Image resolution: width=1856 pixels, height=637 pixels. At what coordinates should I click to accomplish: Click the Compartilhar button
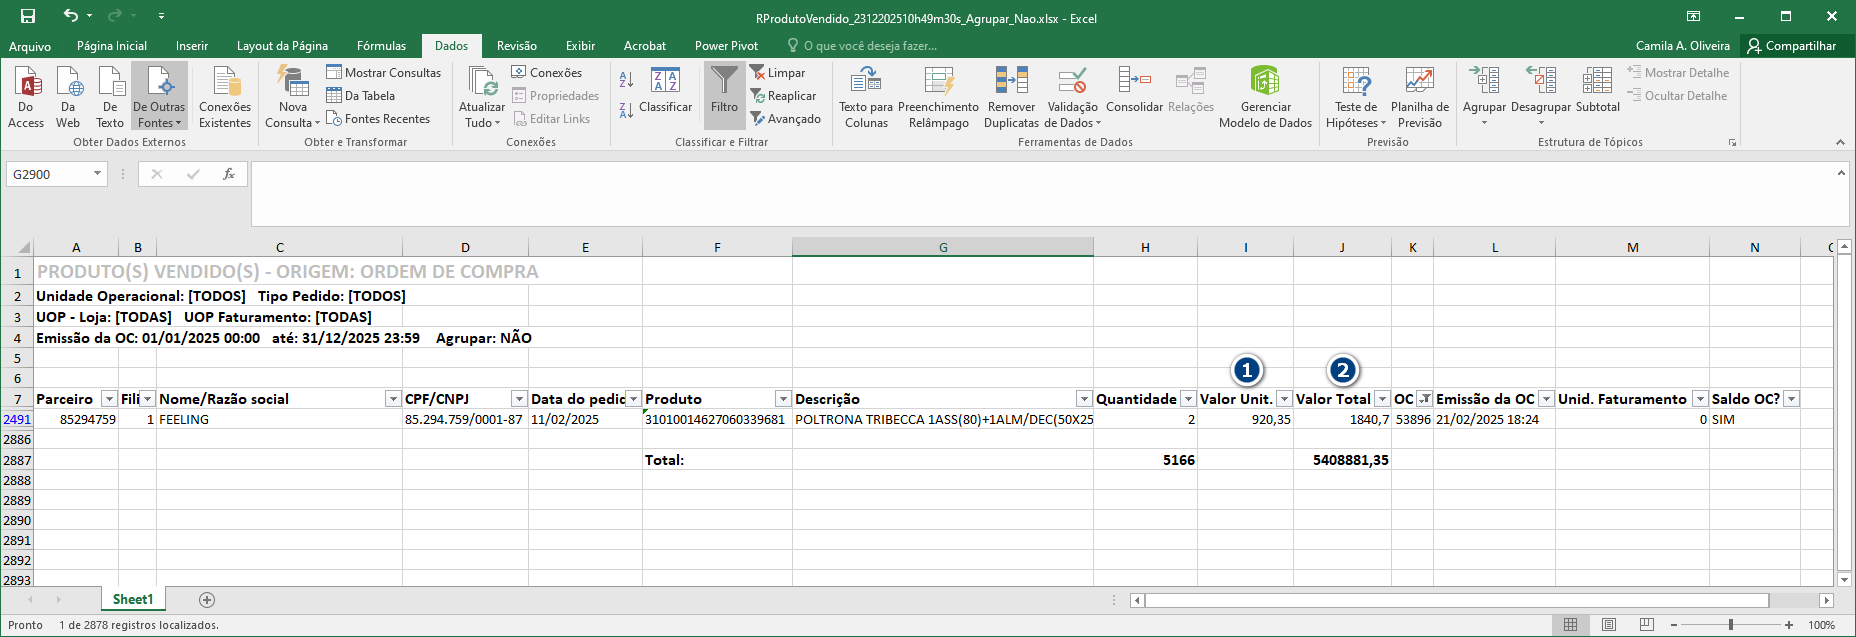coord(1791,46)
